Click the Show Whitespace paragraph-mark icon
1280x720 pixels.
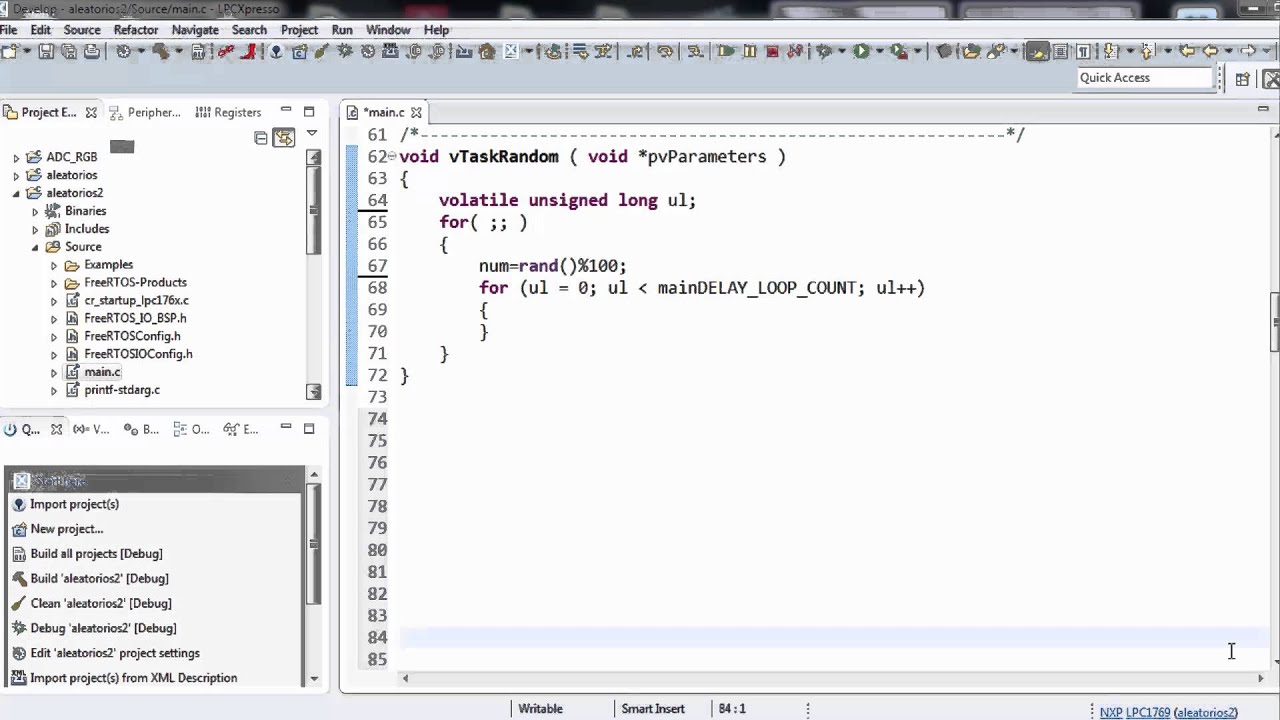click(x=1083, y=51)
